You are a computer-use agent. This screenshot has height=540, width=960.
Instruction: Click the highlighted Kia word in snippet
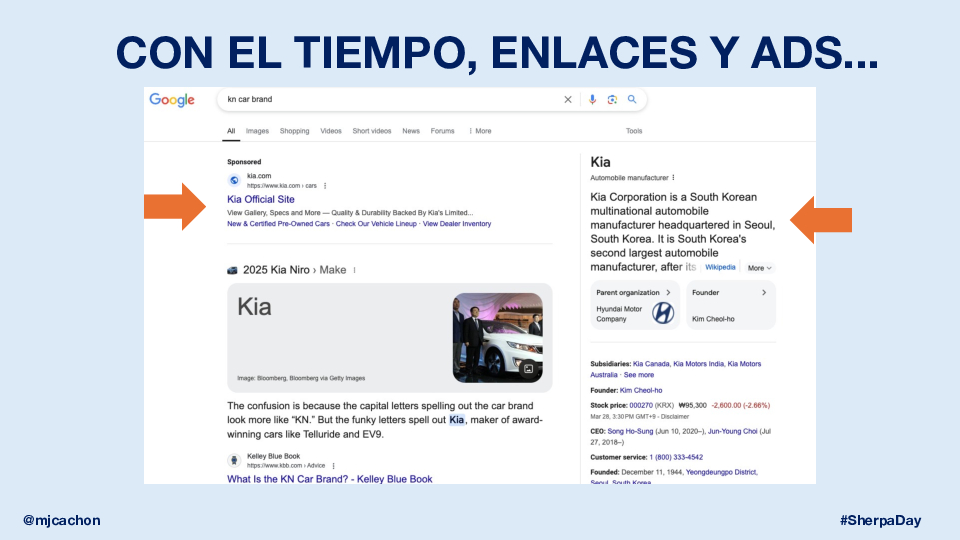457,420
